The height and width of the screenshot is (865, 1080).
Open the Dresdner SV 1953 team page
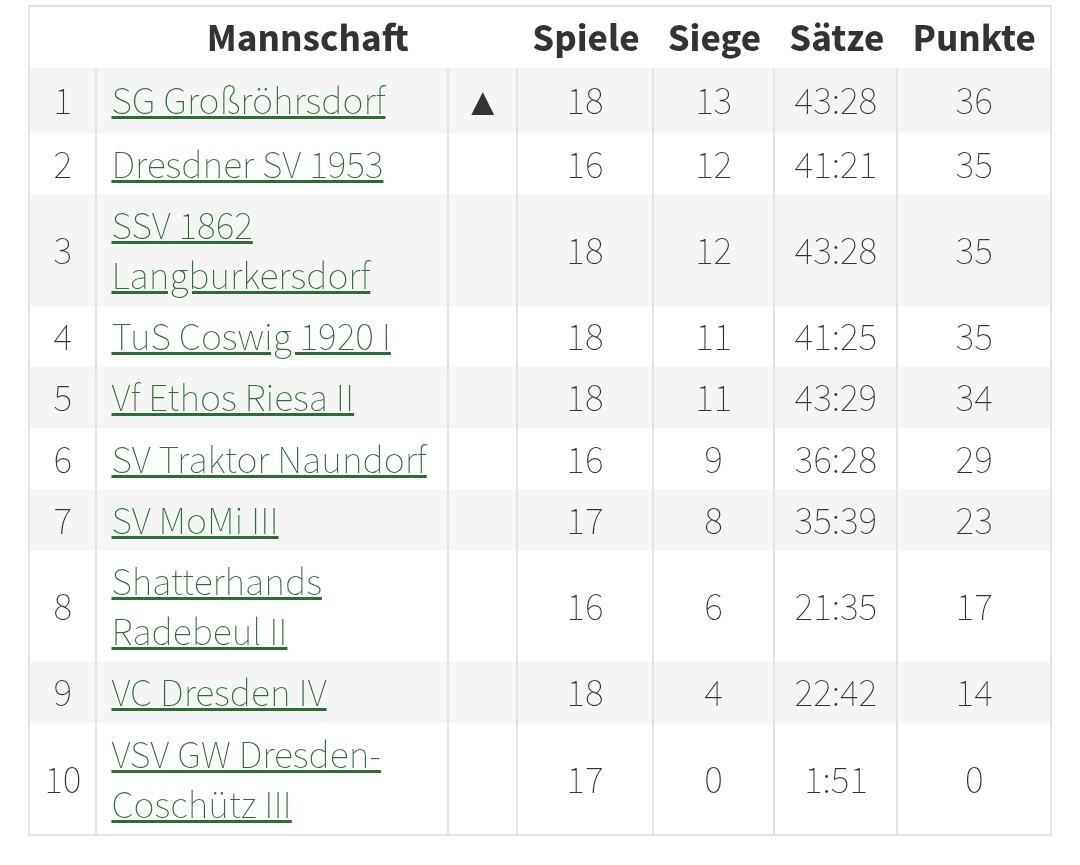(x=247, y=165)
